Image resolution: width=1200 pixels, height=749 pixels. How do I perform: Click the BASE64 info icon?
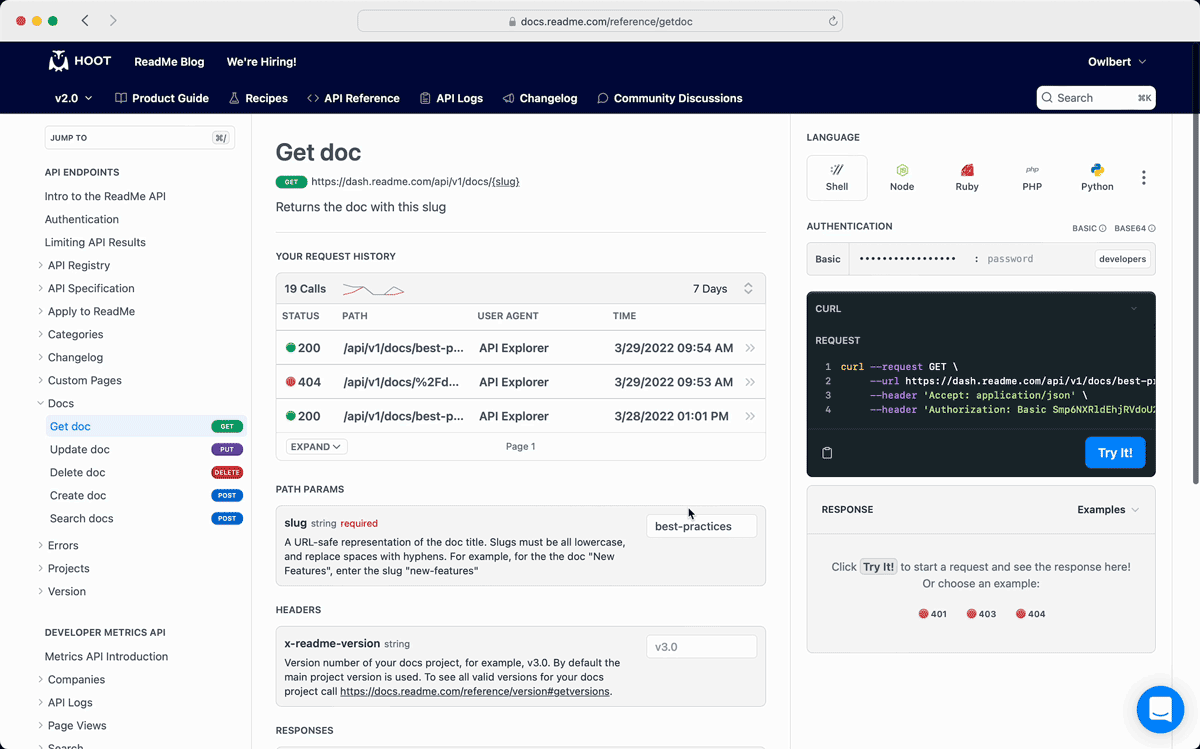coord(1152,229)
